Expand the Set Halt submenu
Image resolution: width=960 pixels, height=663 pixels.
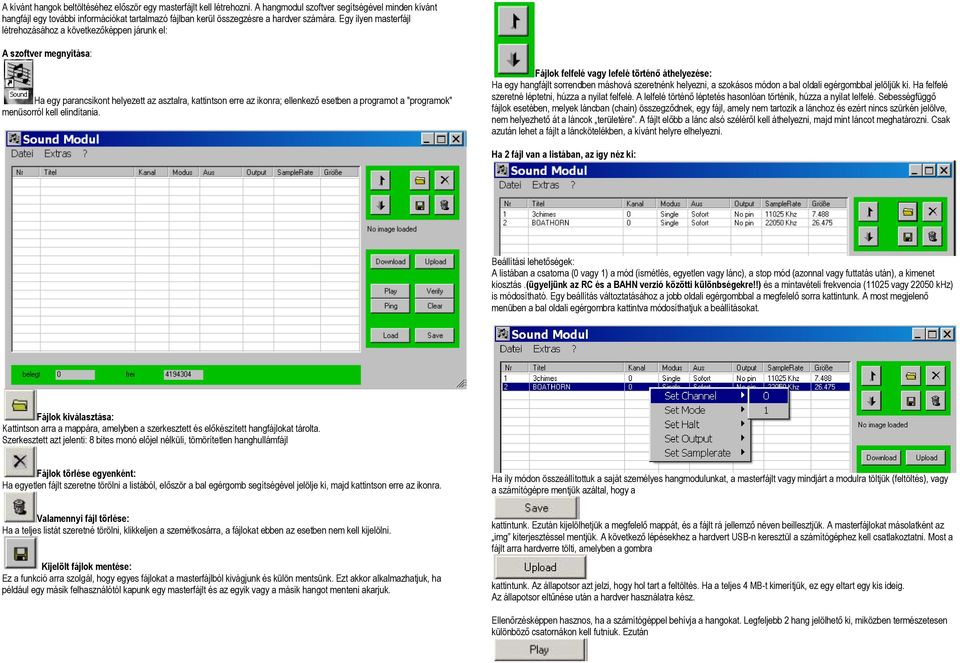pos(700,424)
